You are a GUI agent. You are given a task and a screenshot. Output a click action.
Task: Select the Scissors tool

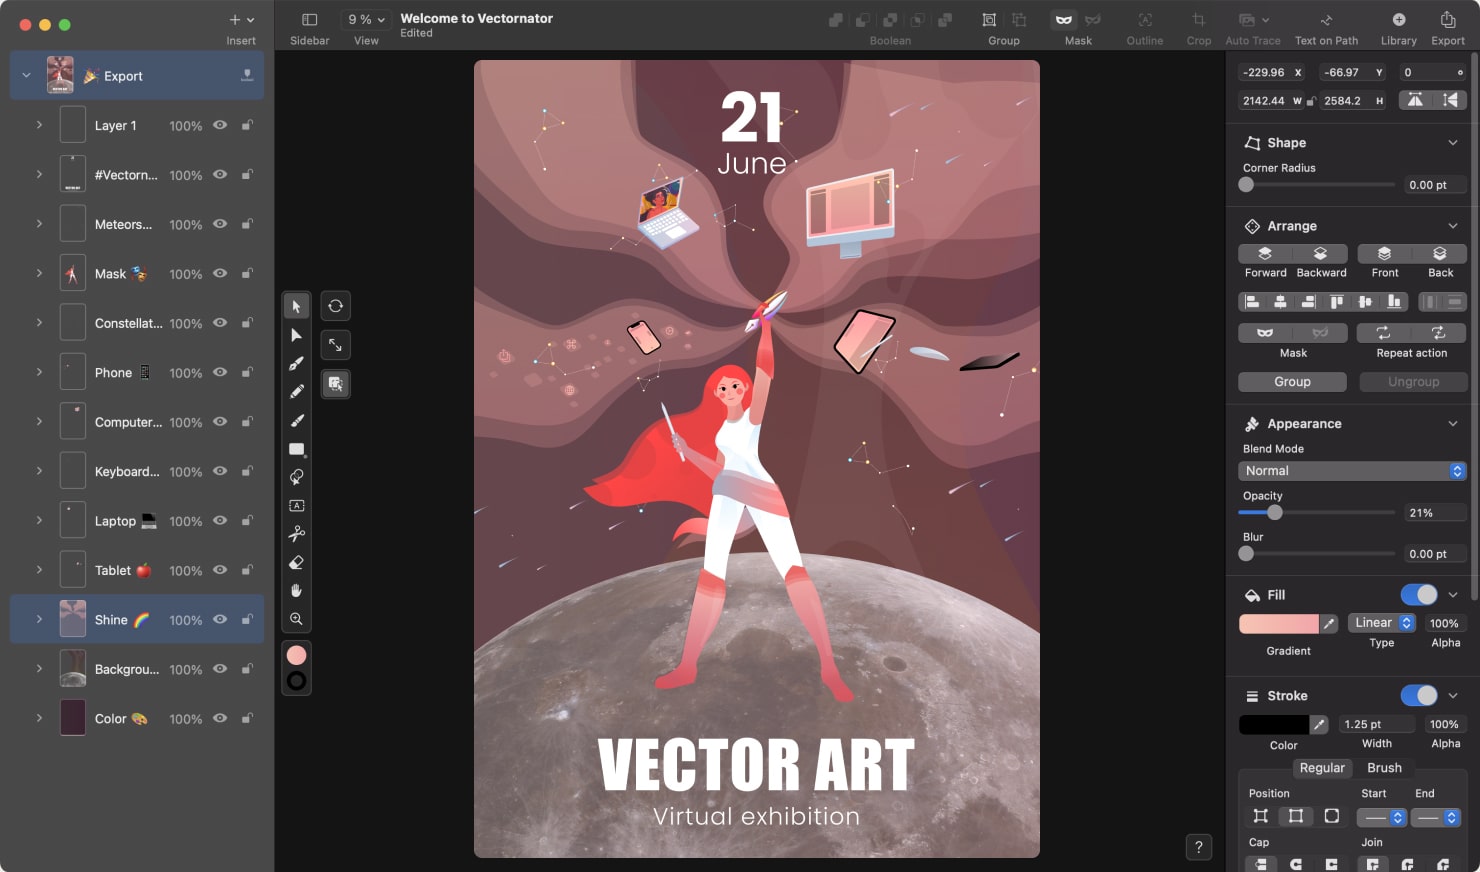coord(296,534)
